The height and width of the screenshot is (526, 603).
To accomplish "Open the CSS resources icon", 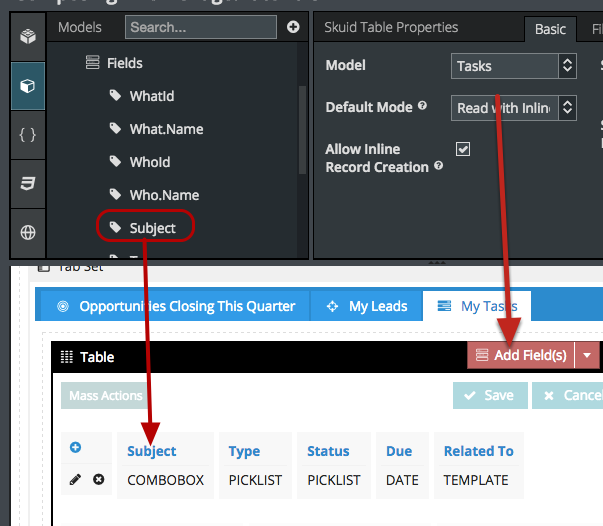I will click(27, 184).
